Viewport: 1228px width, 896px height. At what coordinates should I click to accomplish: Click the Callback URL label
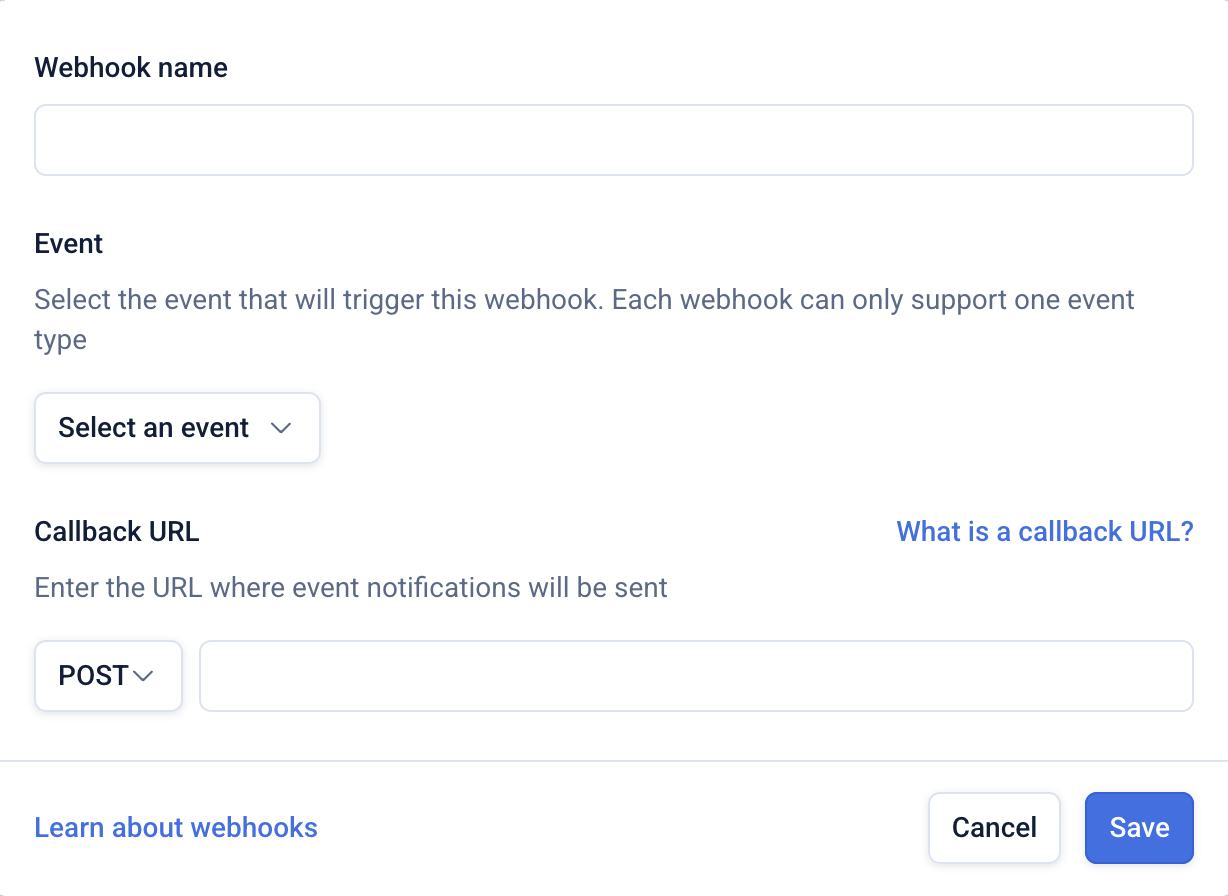(117, 531)
